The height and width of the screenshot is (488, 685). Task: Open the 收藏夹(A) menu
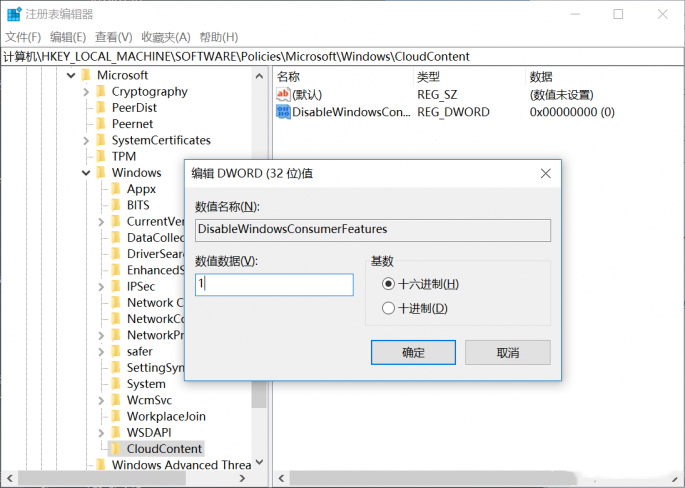click(166, 37)
